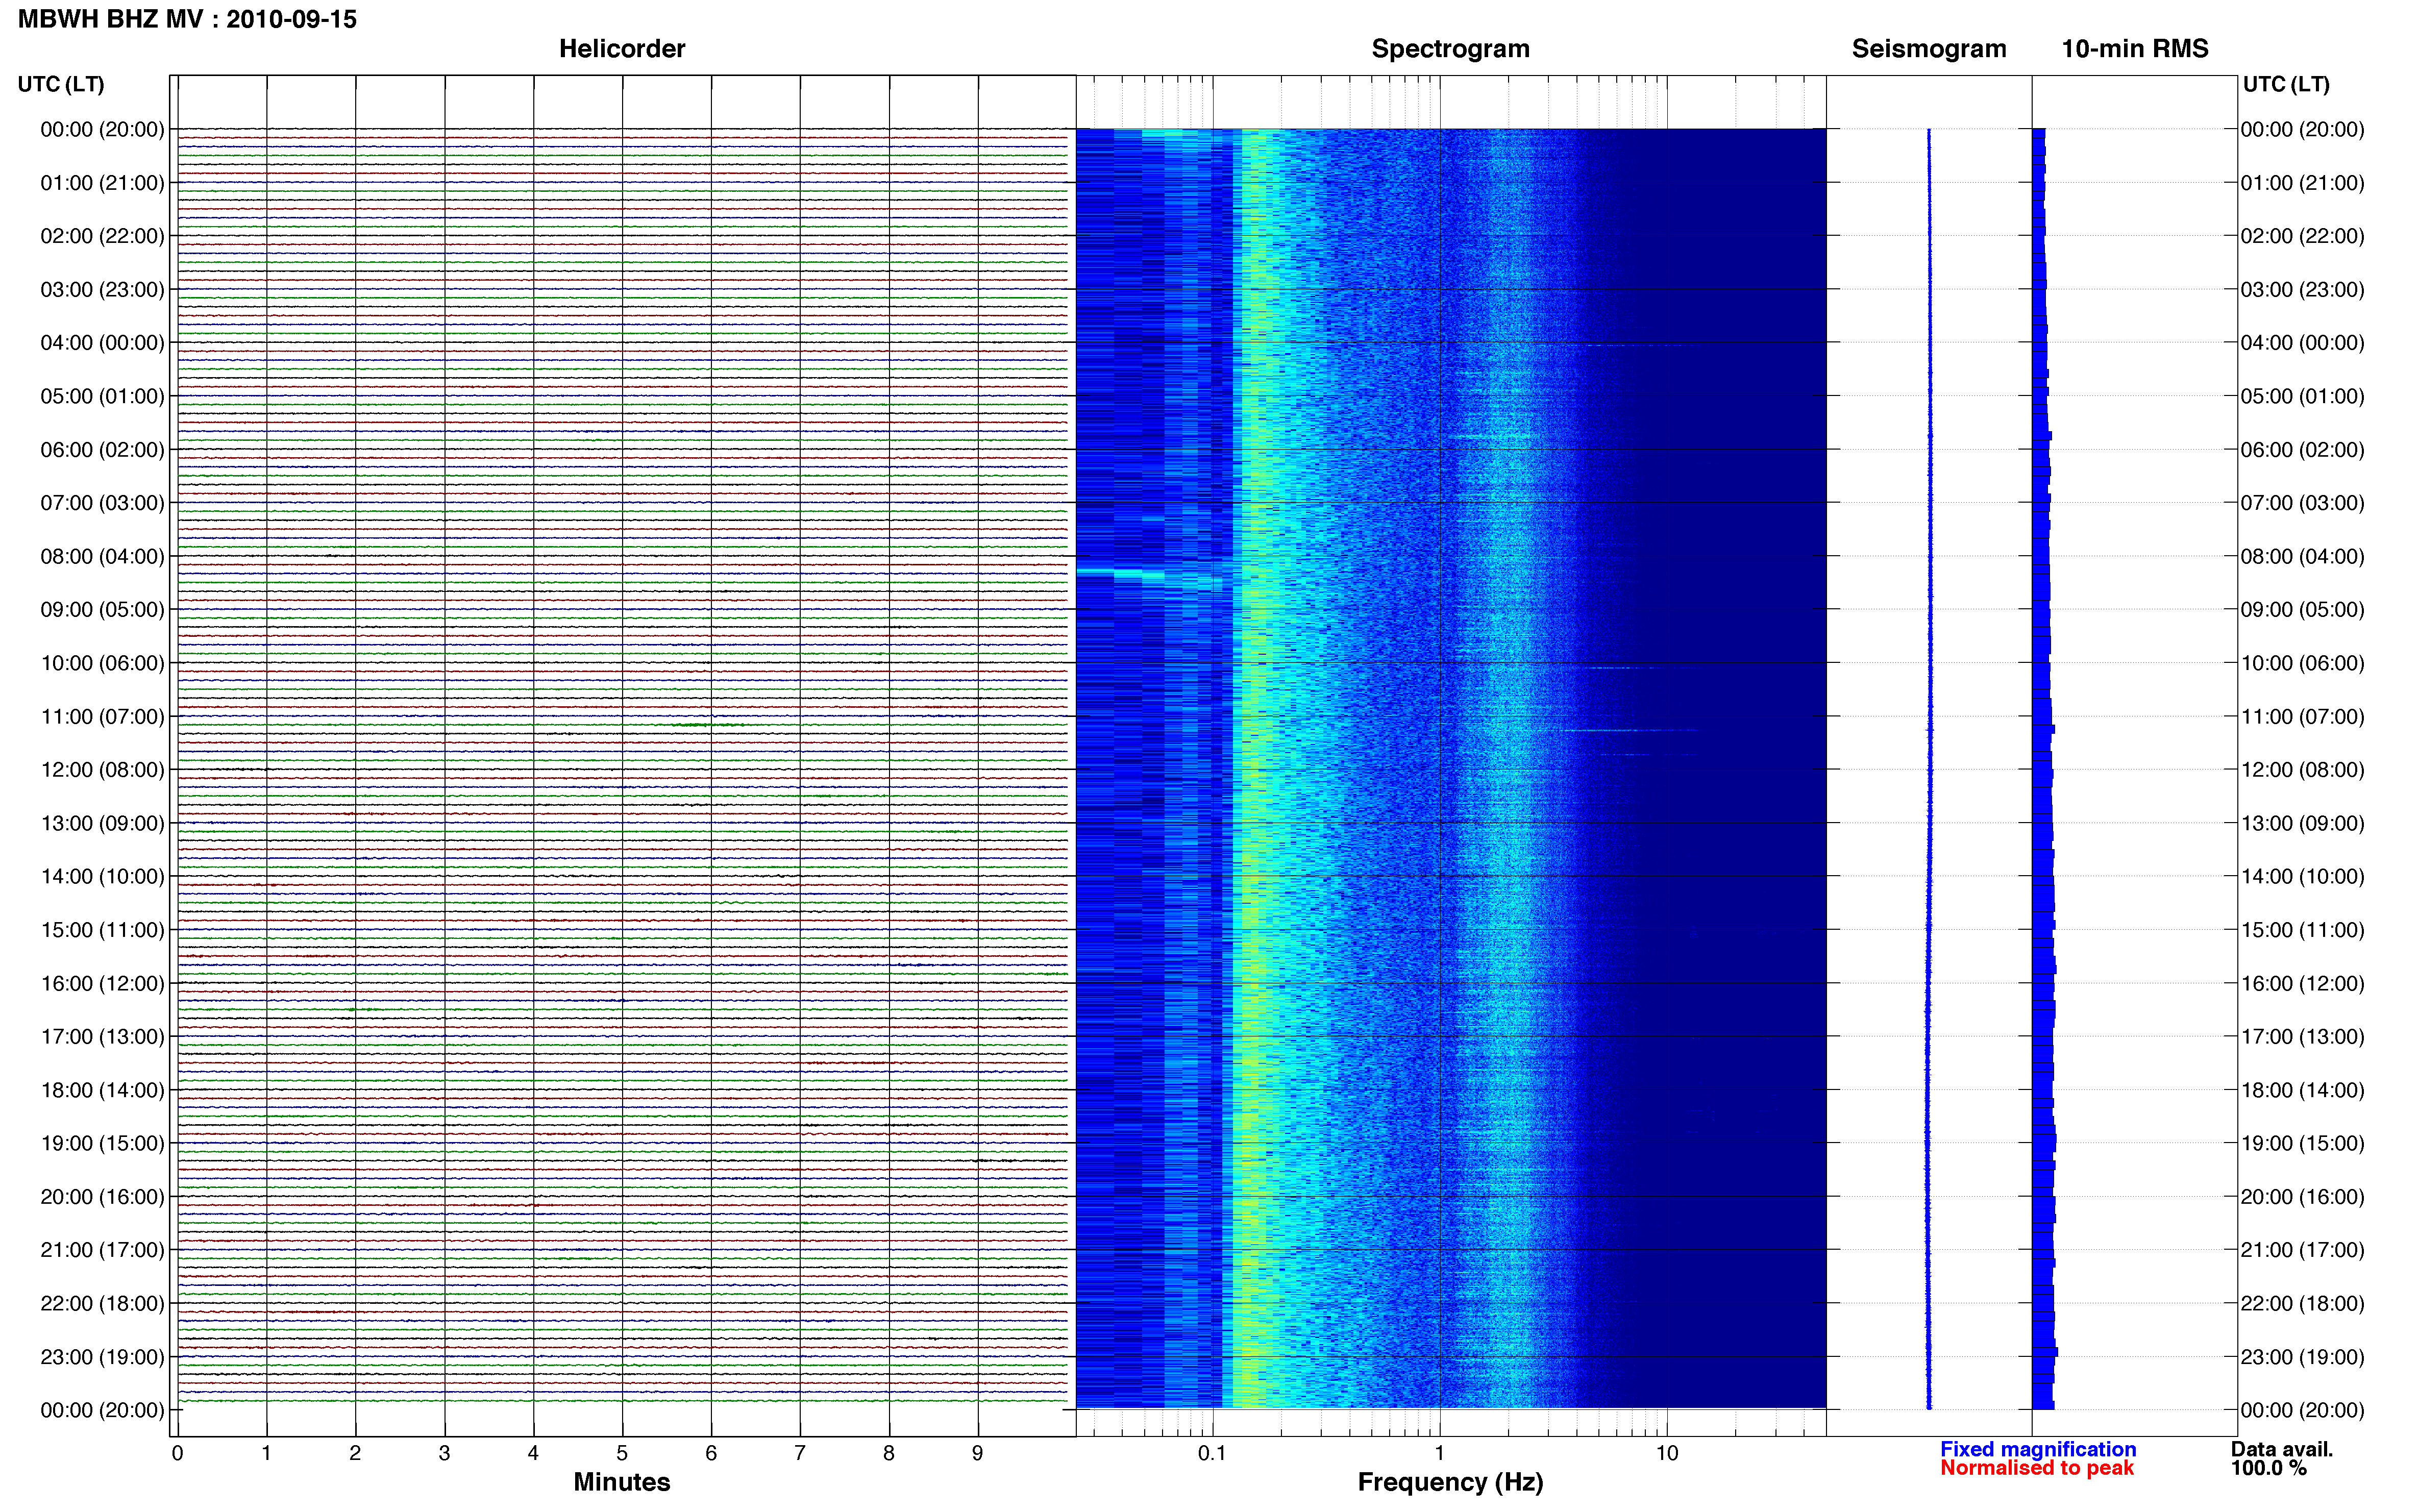Screen dimensions: 2419x1512
Task: Click "01:00 (21:00)" on the helicorder time axis
Action: coord(102,183)
